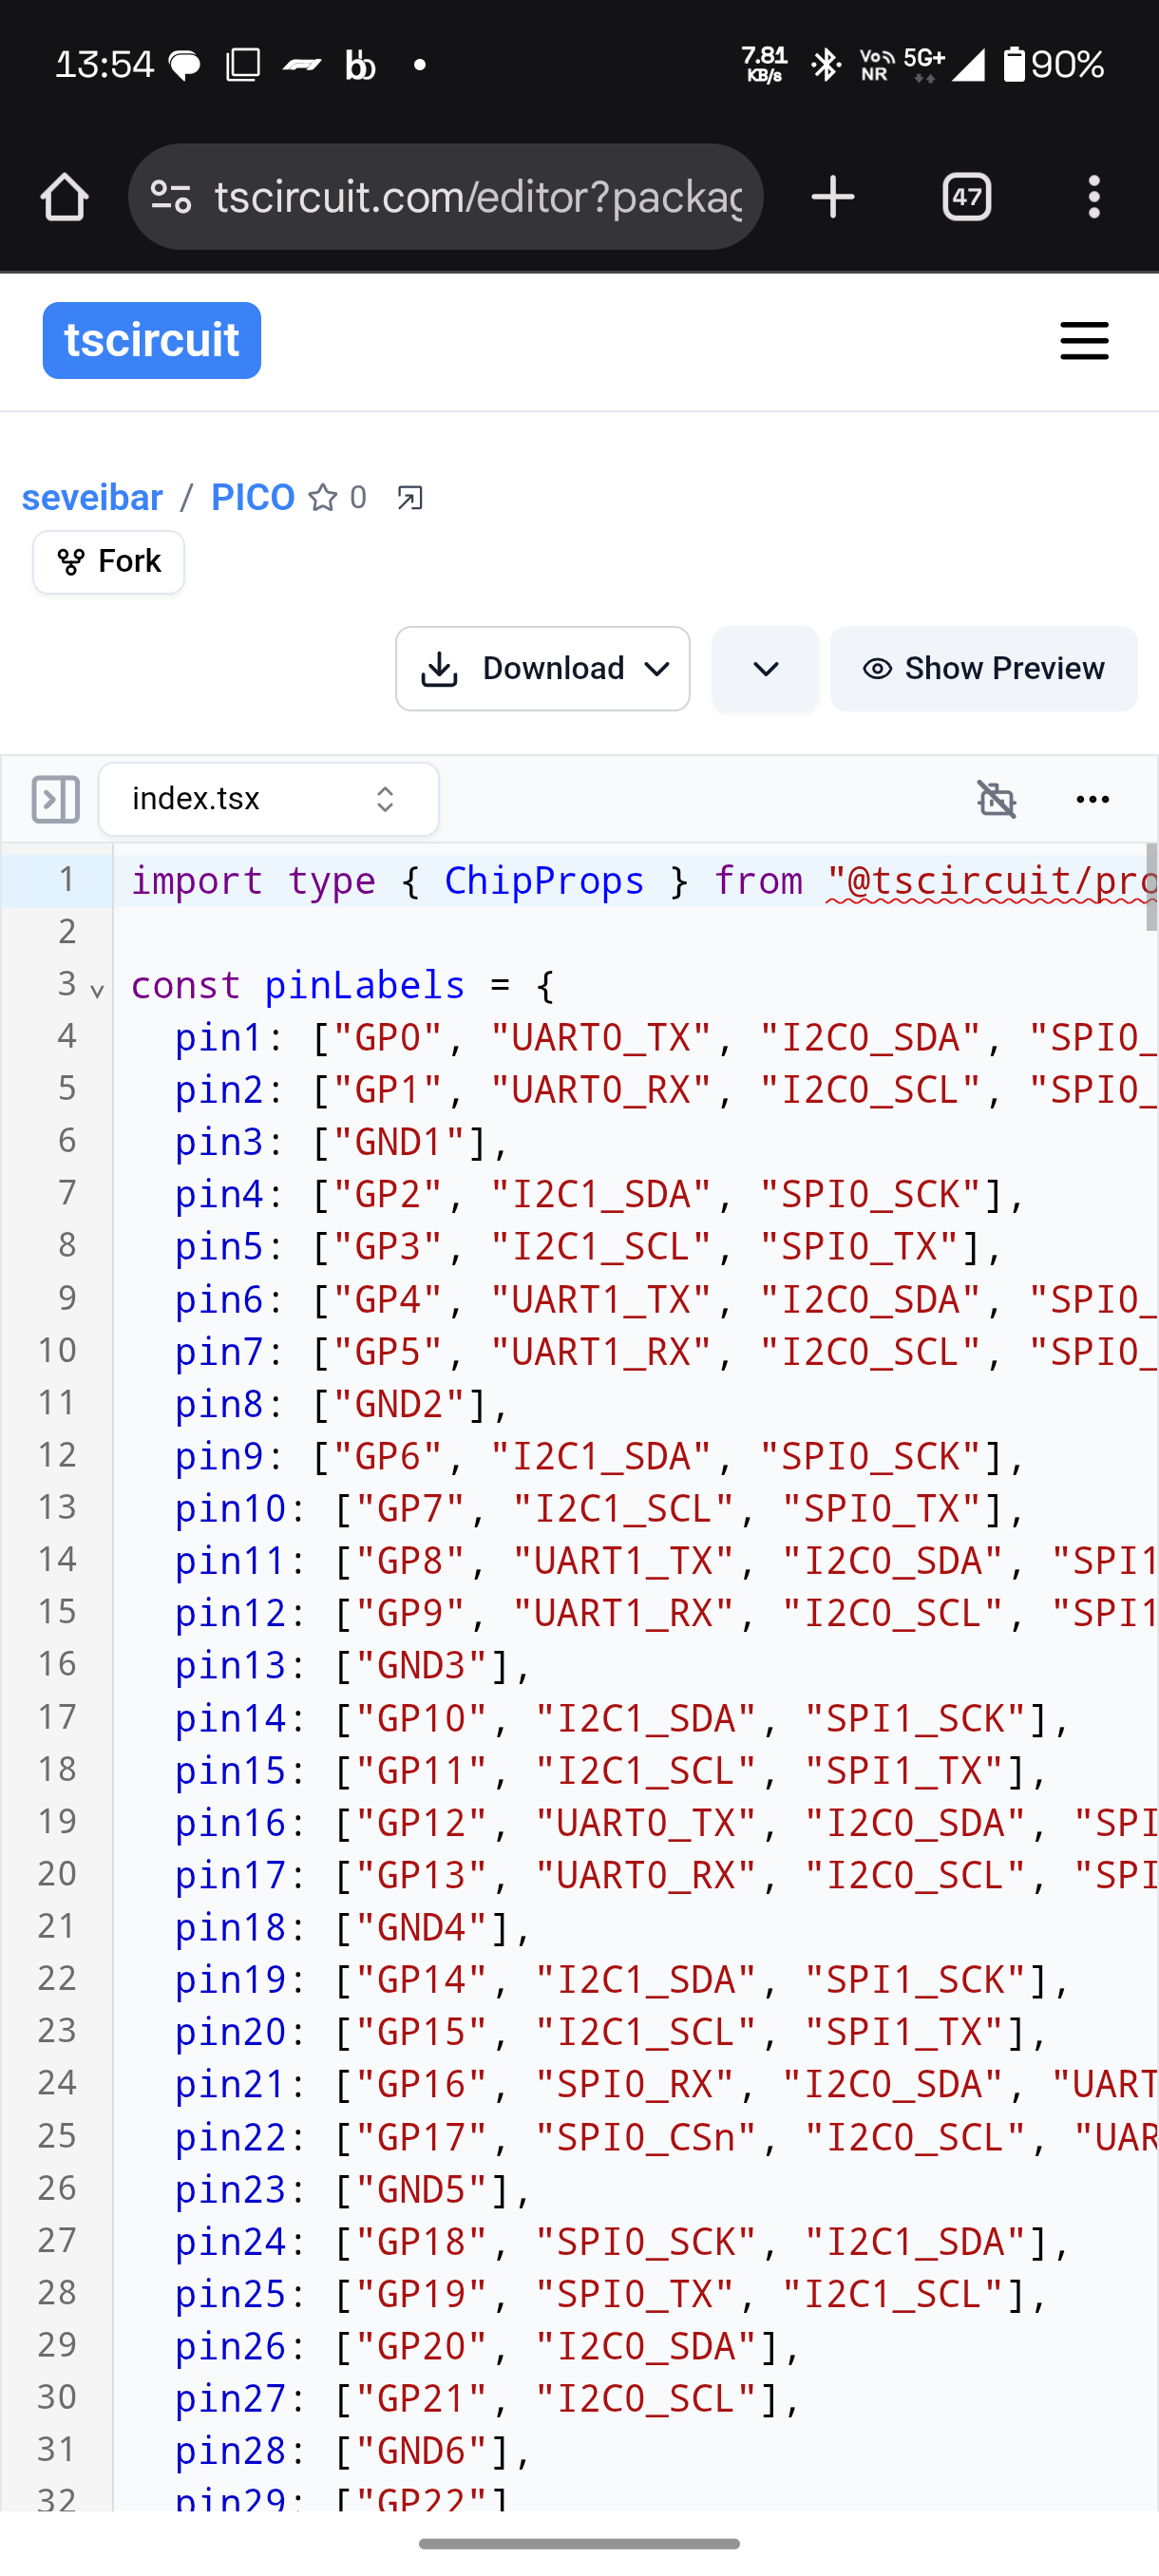
Task: Open package in new window icon
Action: click(x=409, y=497)
